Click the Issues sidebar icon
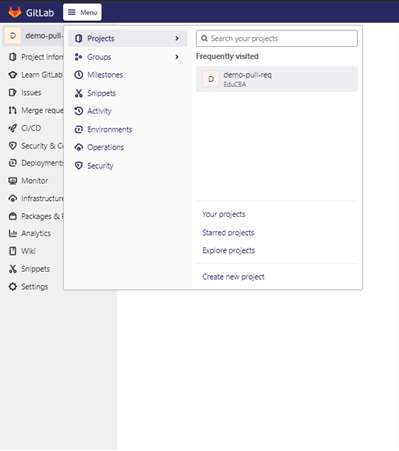The image size is (399, 451). pyautogui.click(x=13, y=93)
